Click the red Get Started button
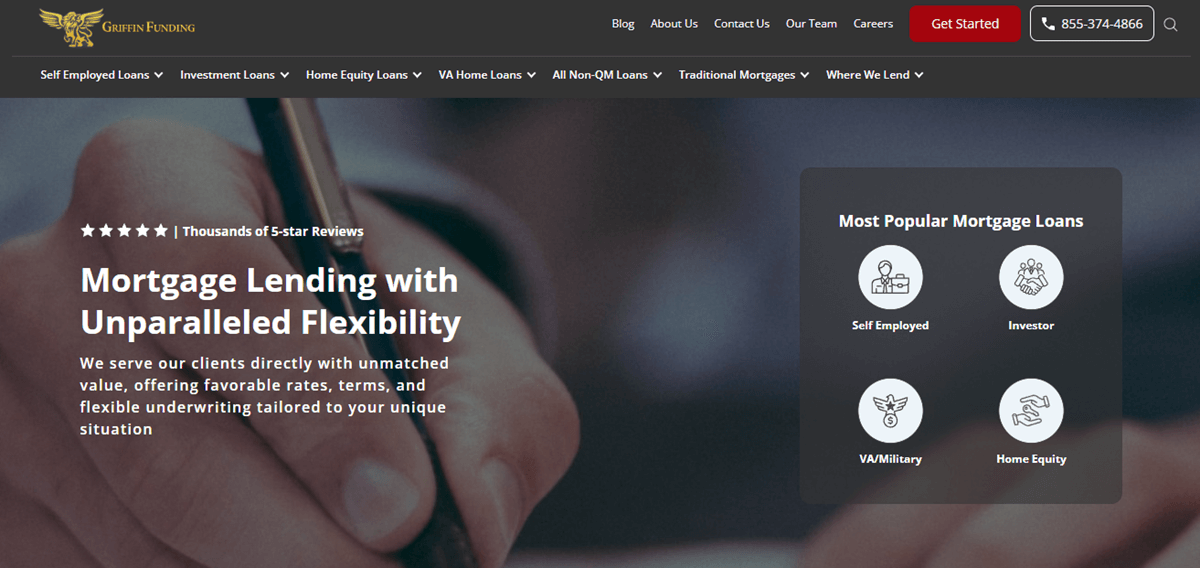 coord(965,24)
